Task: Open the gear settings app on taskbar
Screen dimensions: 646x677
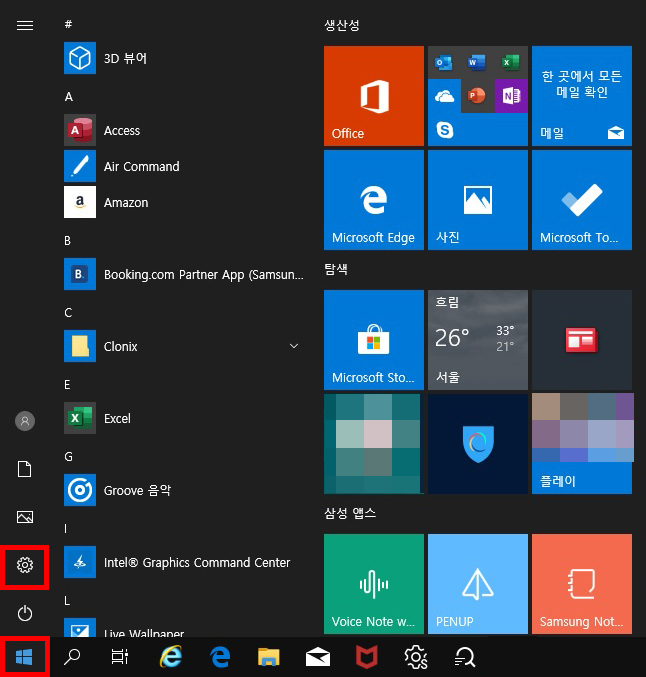Action: (x=416, y=657)
